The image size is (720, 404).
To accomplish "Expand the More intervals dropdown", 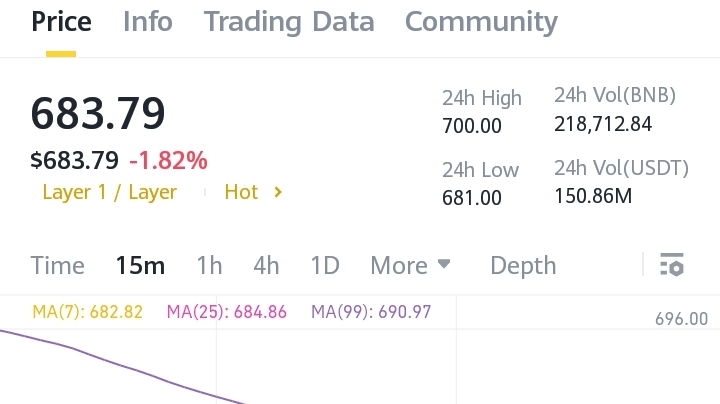I will coord(411,265).
